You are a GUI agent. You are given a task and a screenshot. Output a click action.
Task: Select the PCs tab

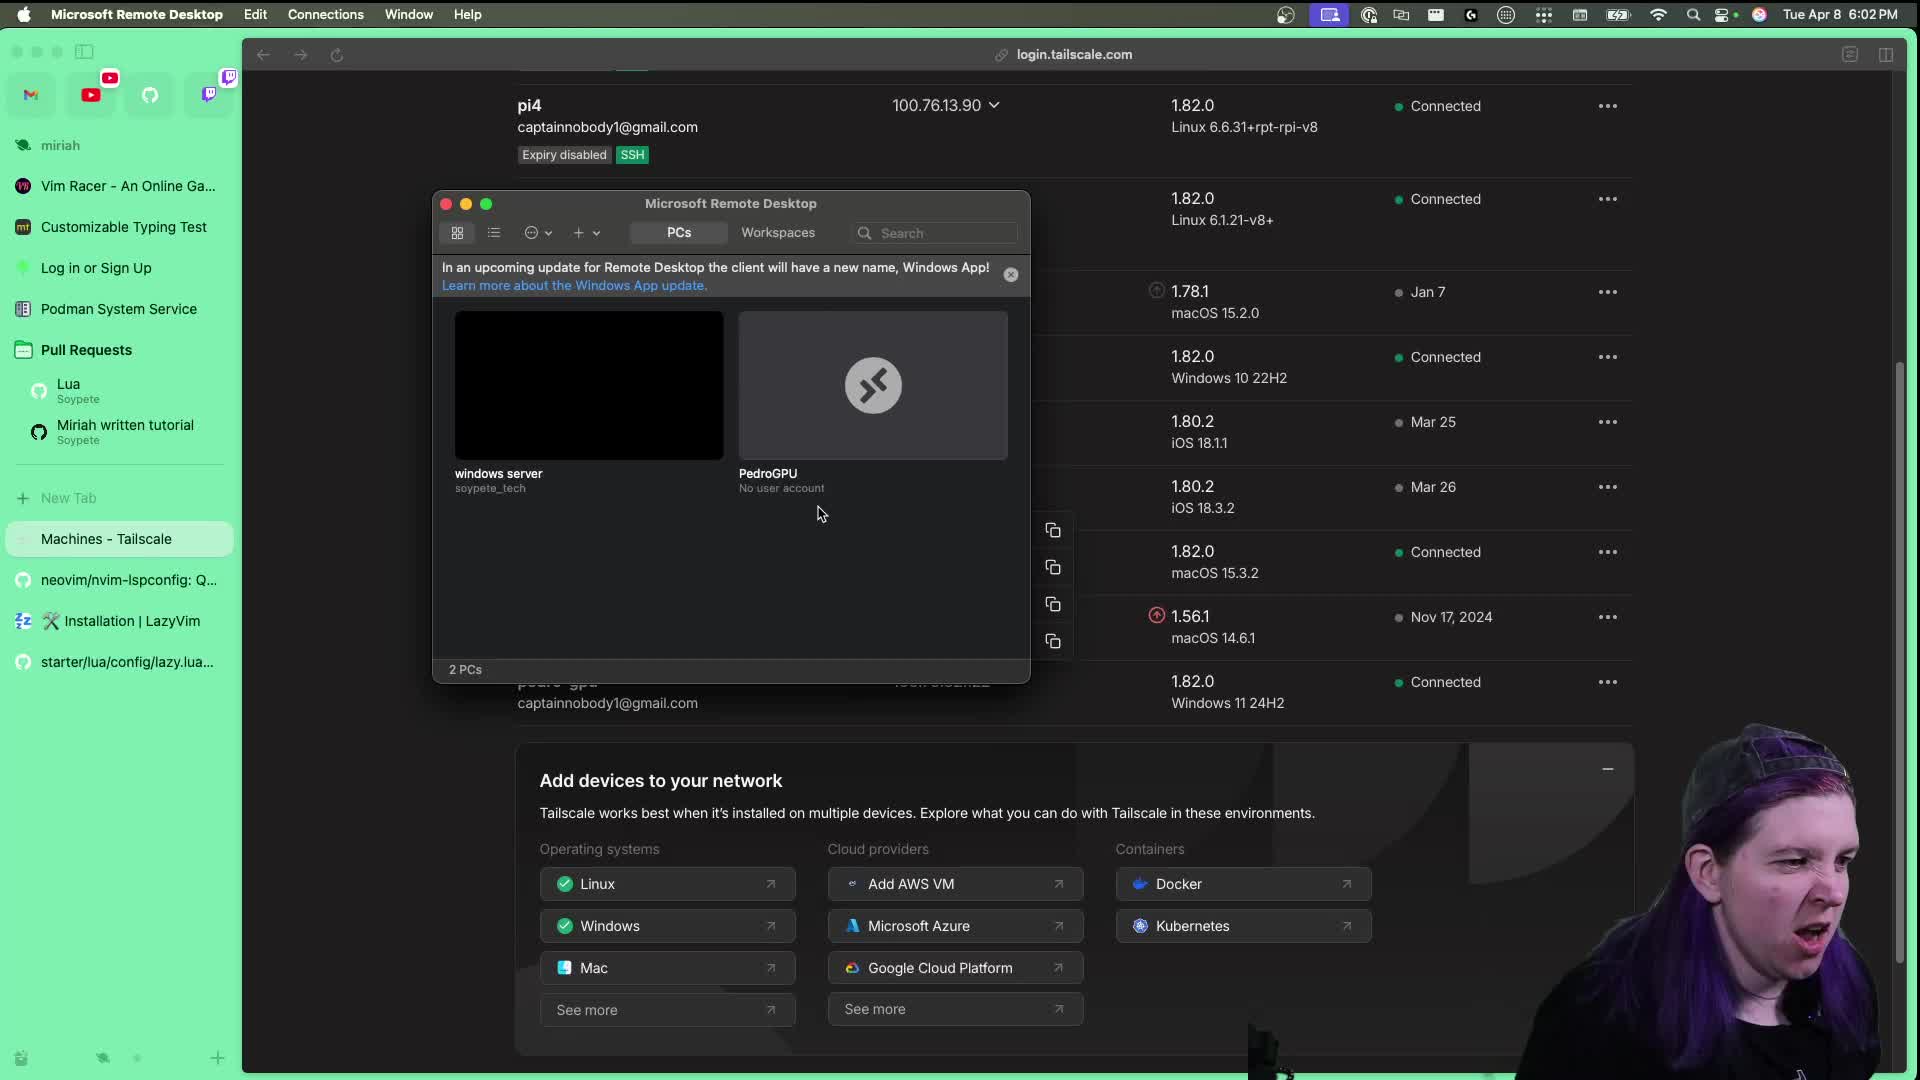point(679,233)
